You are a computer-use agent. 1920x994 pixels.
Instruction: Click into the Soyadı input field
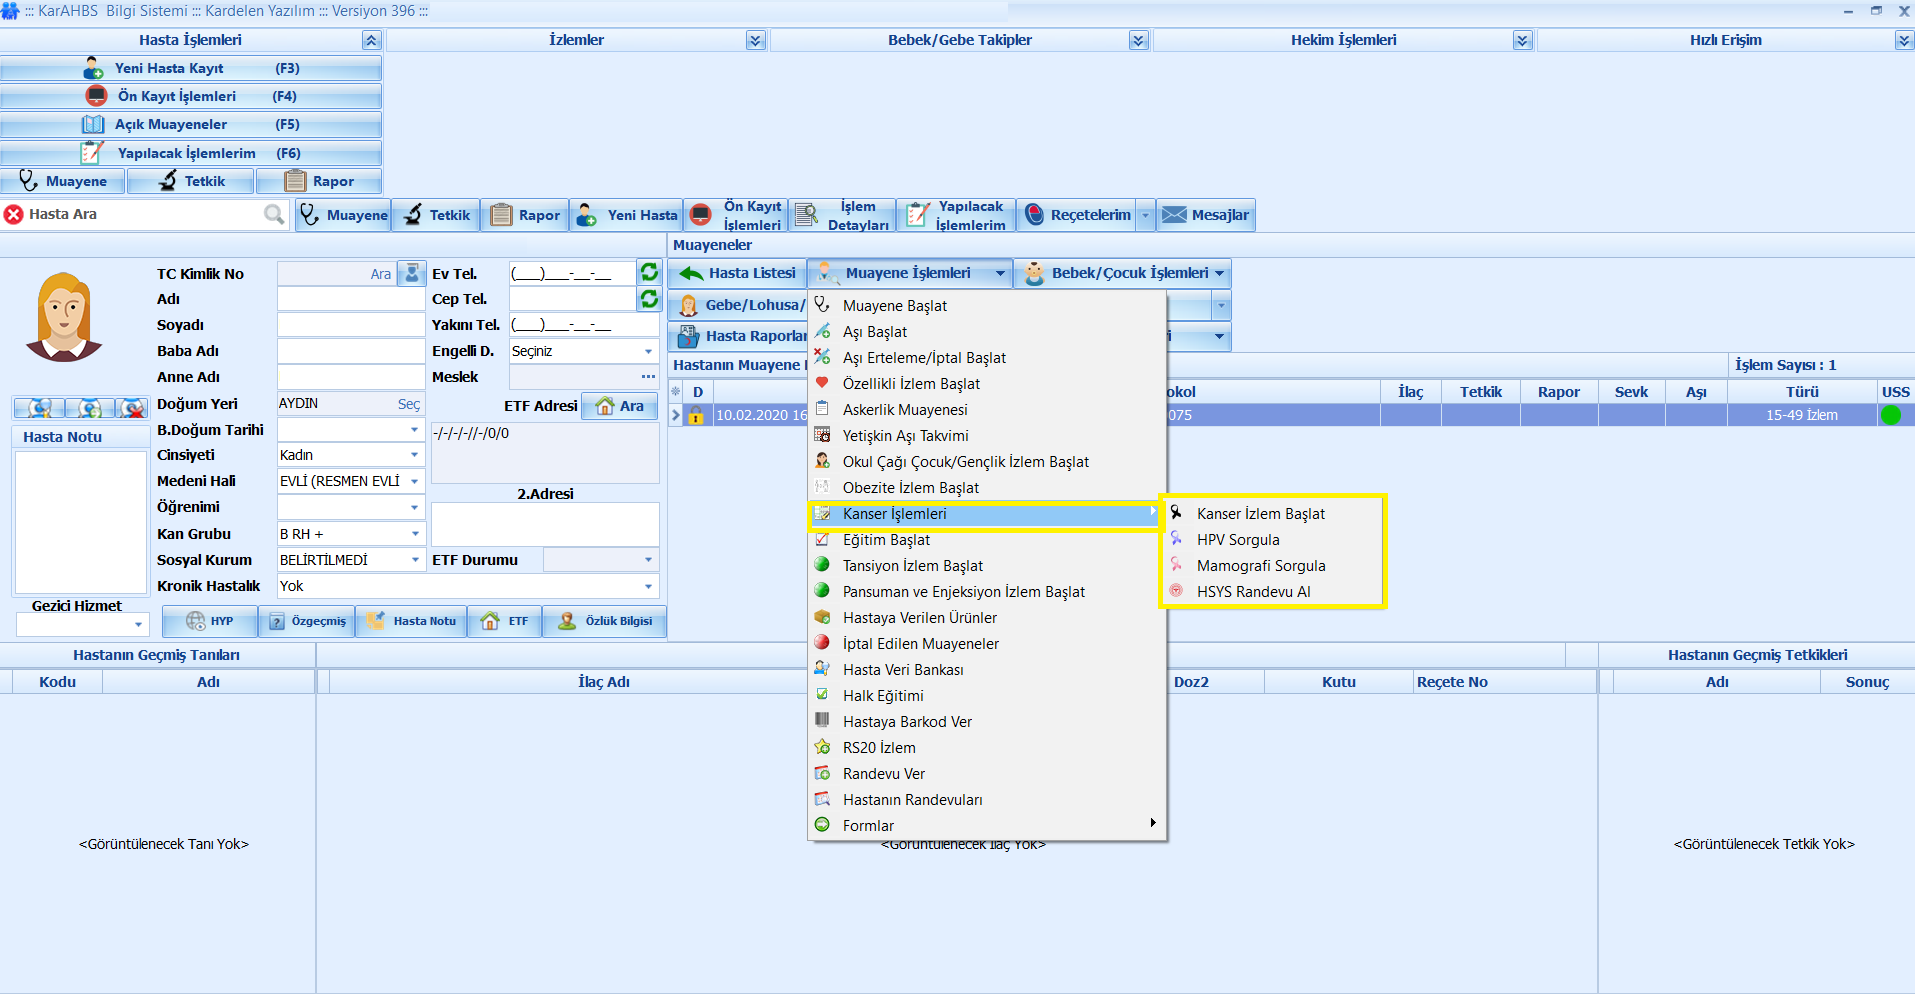pyautogui.click(x=351, y=325)
